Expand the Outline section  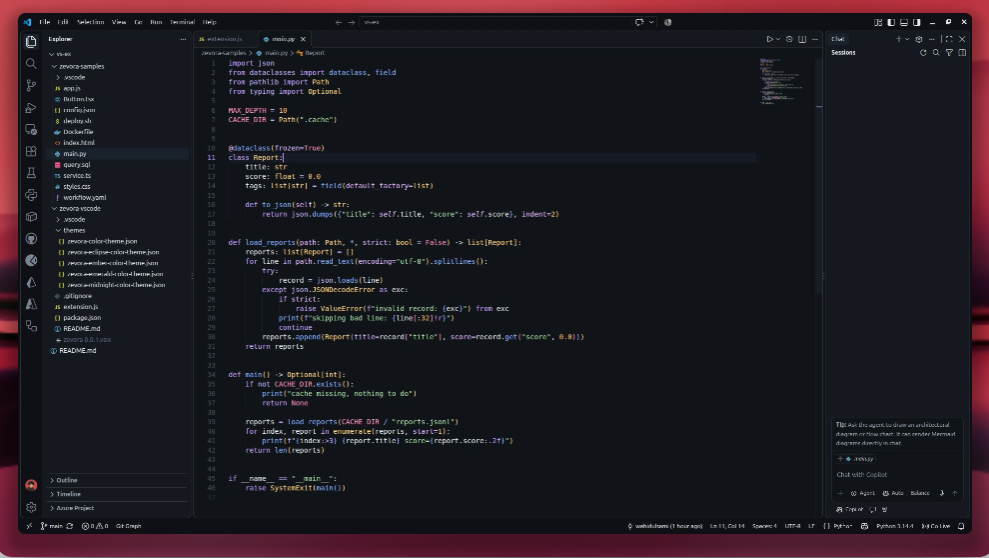point(117,480)
